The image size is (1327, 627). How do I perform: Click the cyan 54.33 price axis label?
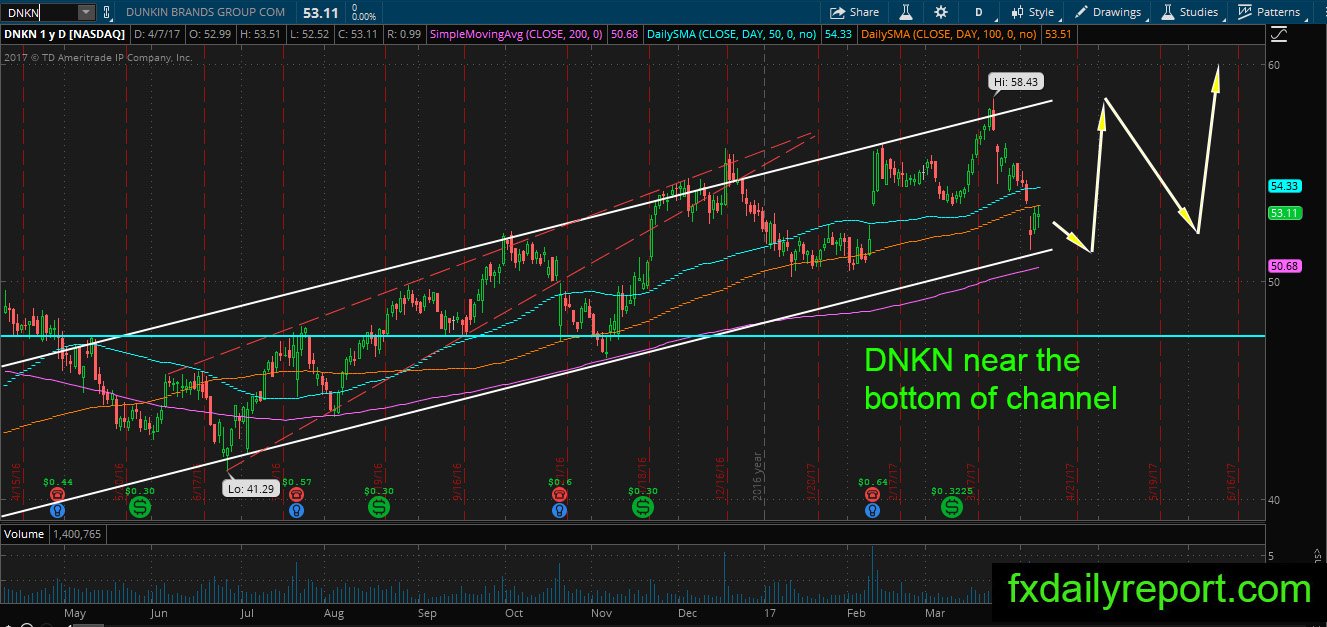(1284, 186)
